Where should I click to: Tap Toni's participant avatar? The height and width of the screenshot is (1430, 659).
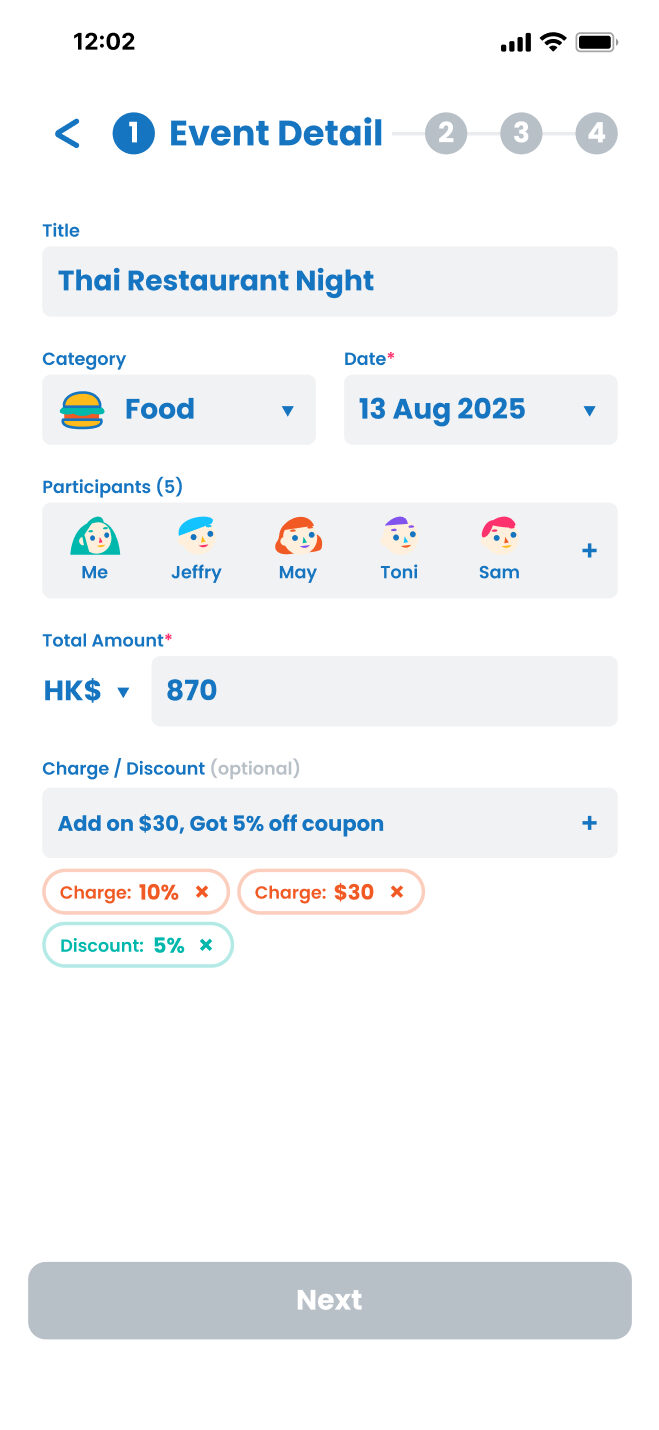399,537
